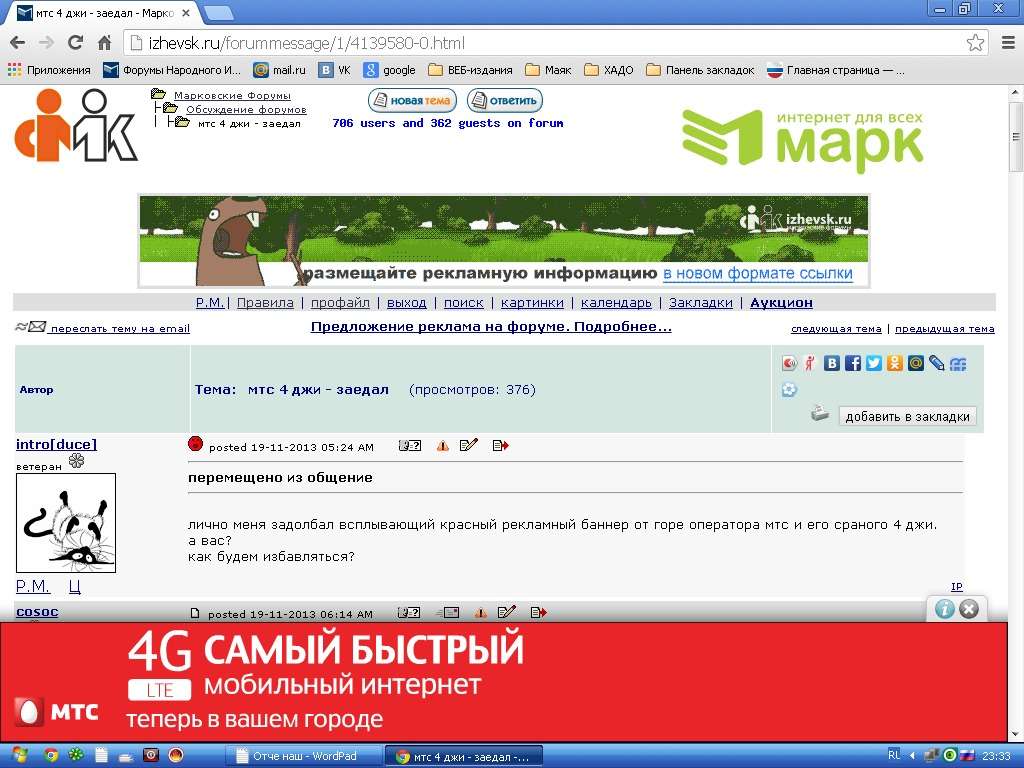The width and height of the screenshot is (1024, 768).
Task: Share topic via the VK icon
Action: click(831, 363)
